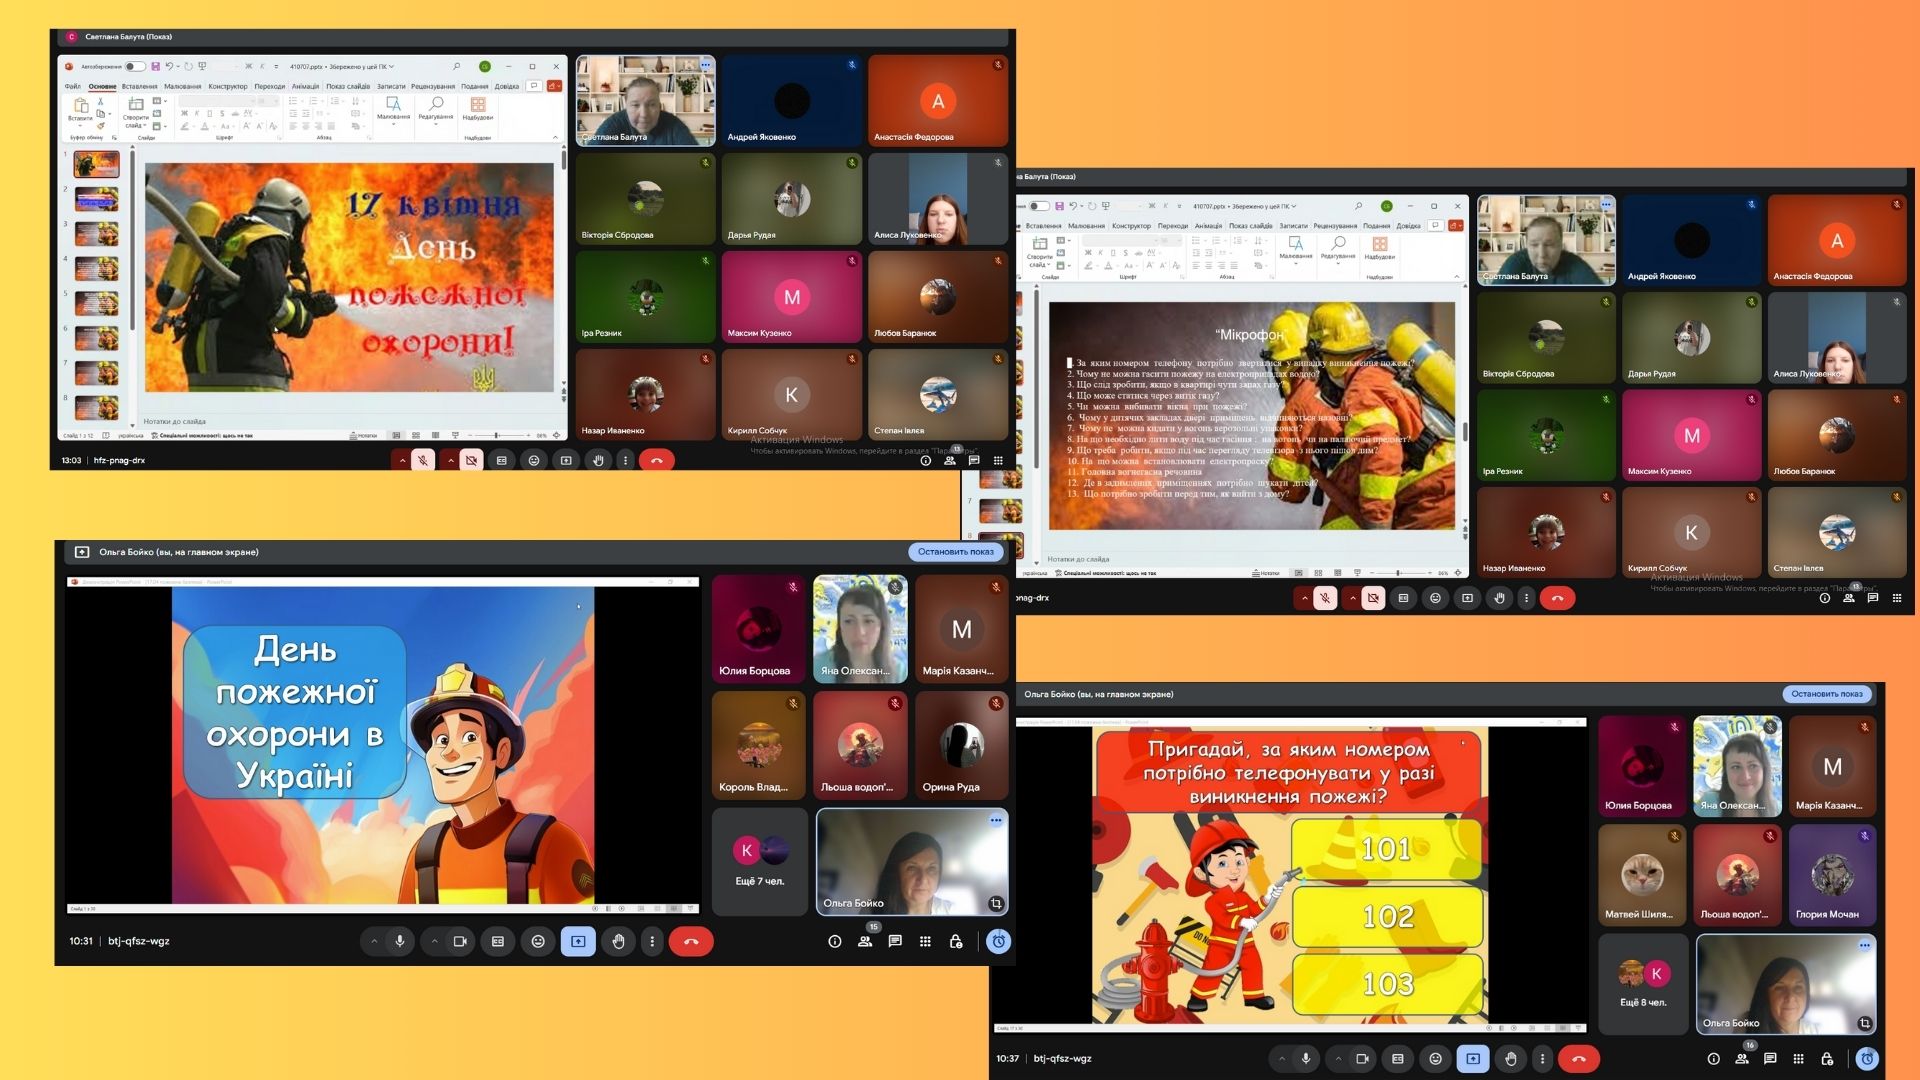Open activities grid in the 13:03 meeting
The height and width of the screenshot is (1080, 1920).
click(x=998, y=460)
